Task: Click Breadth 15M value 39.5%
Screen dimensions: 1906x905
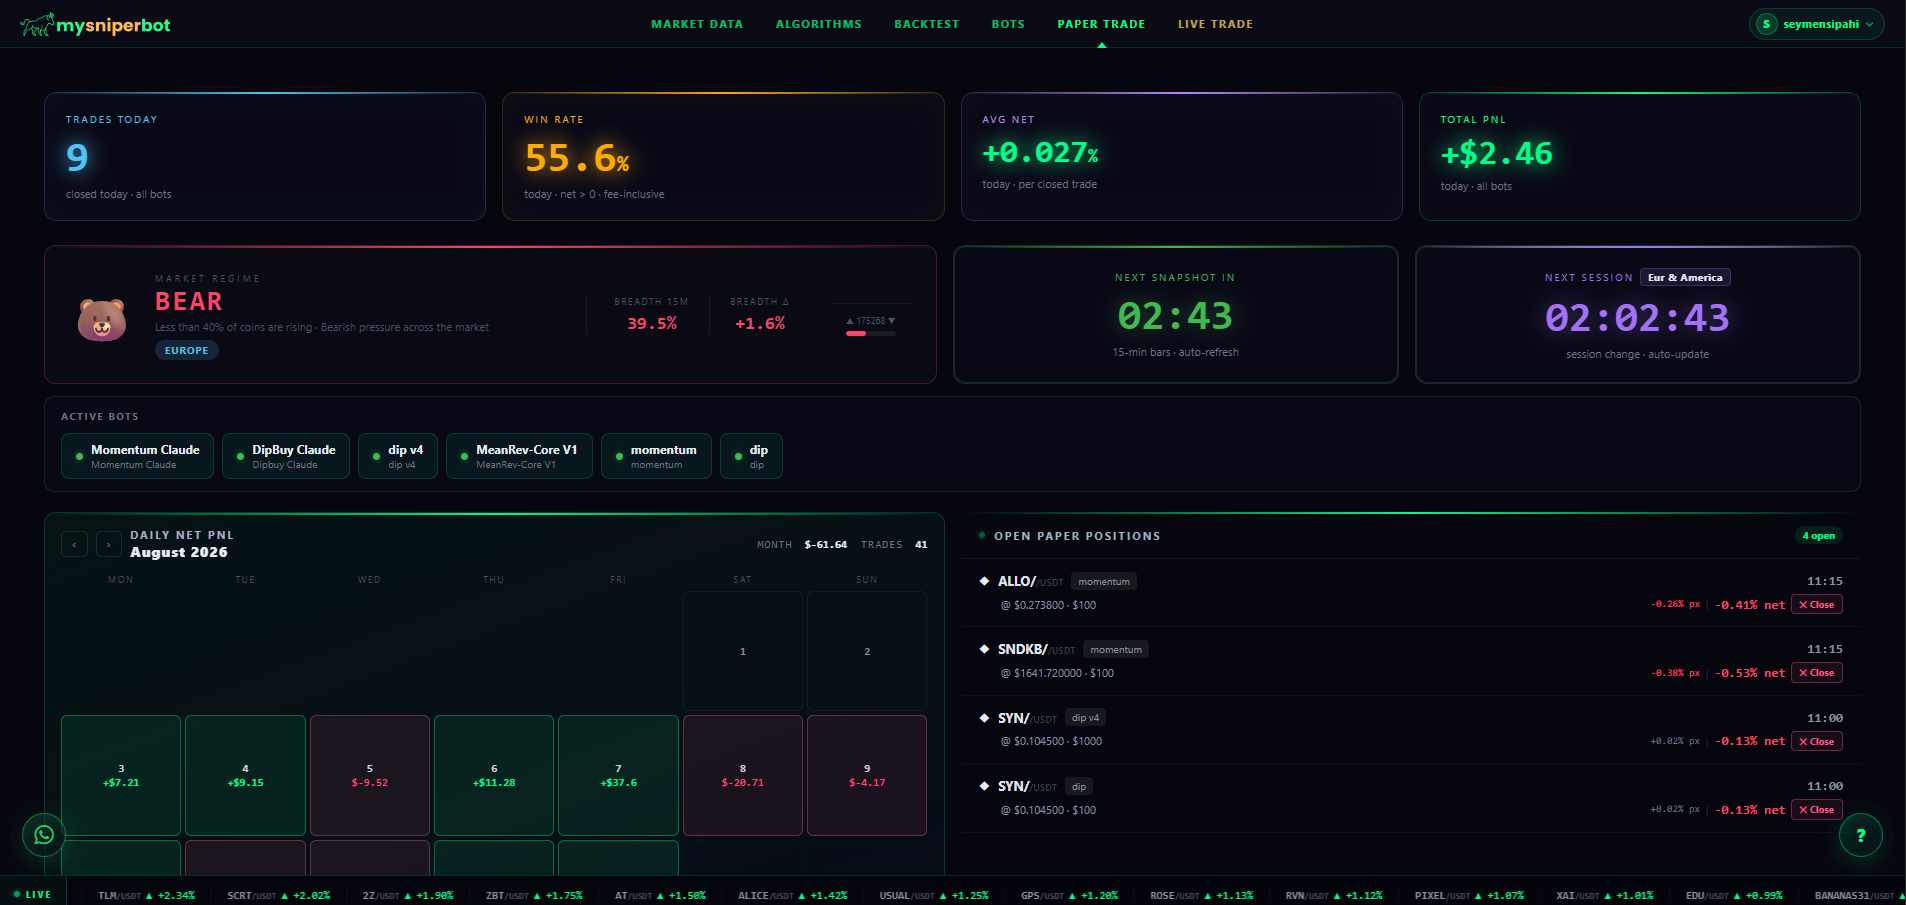Action: coord(652,323)
